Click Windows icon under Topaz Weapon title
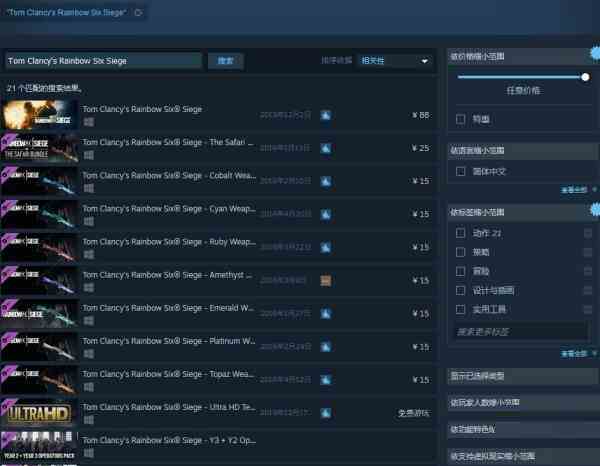This screenshot has width=600, height=466. click(89, 387)
